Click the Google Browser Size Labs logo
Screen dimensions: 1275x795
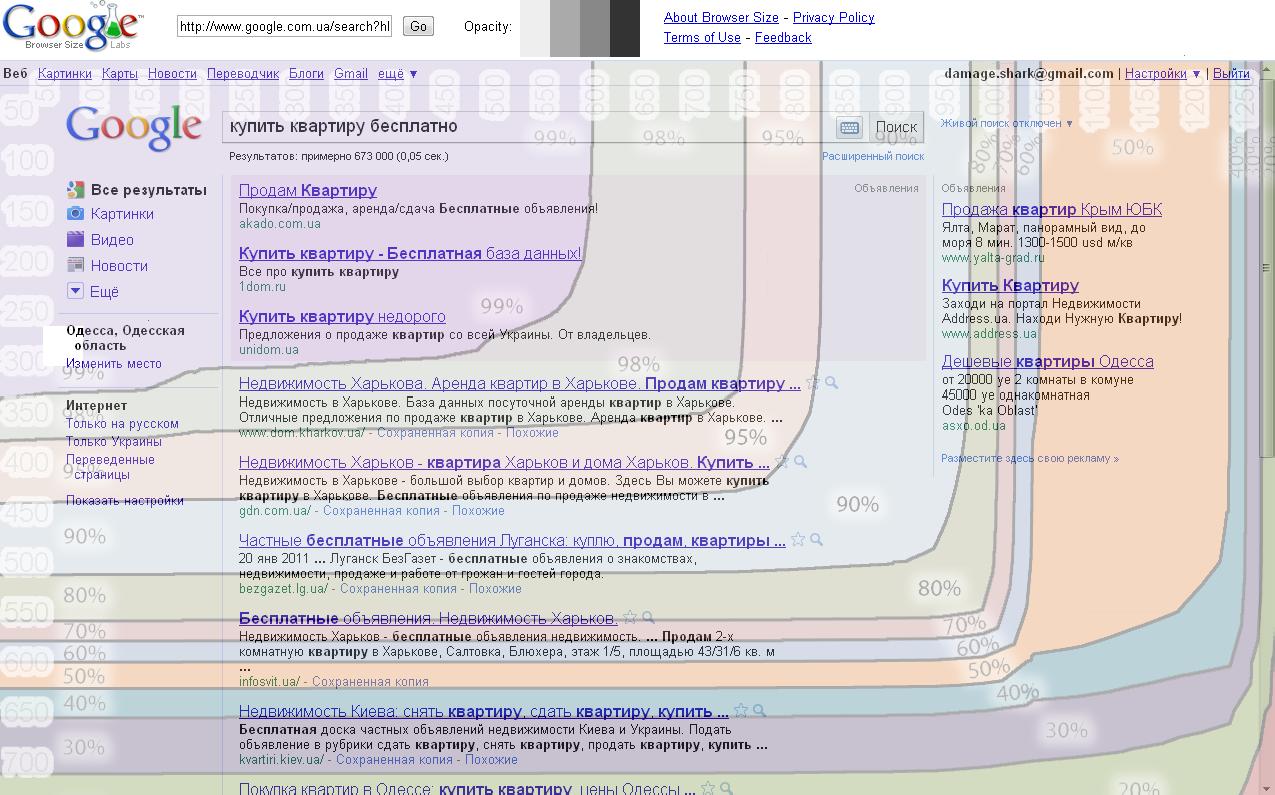coord(72,27)
